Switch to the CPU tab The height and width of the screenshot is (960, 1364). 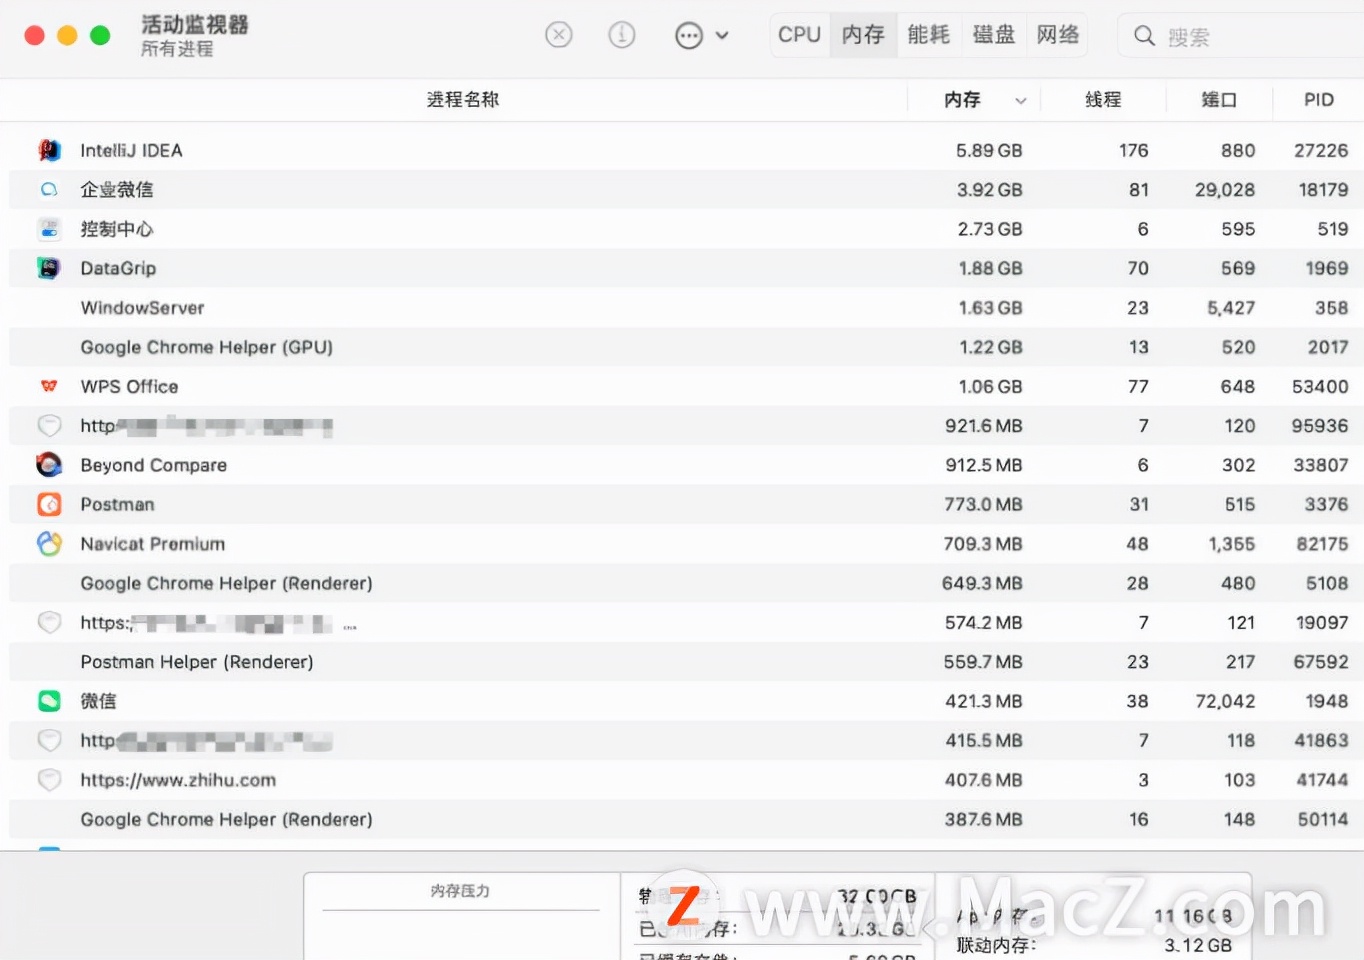click(798, 33)
